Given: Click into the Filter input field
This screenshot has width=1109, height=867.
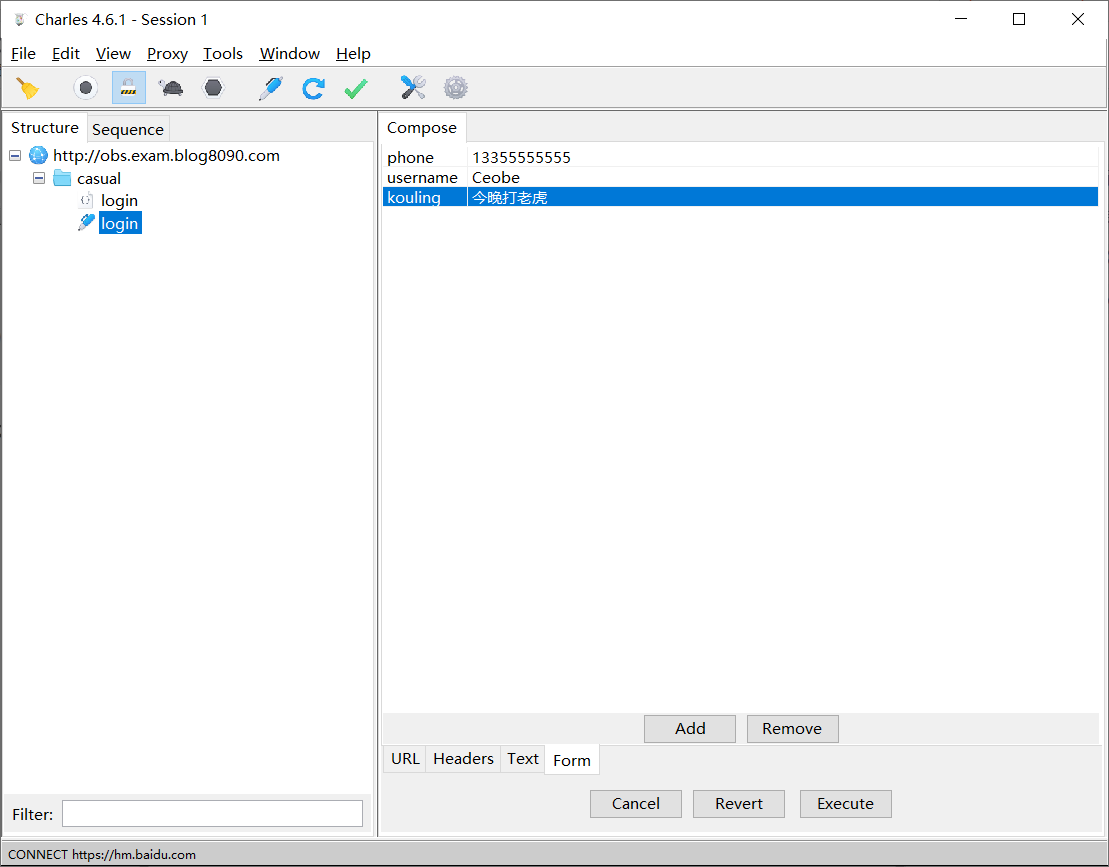Looking at the screenshot, I should (212, 814).
